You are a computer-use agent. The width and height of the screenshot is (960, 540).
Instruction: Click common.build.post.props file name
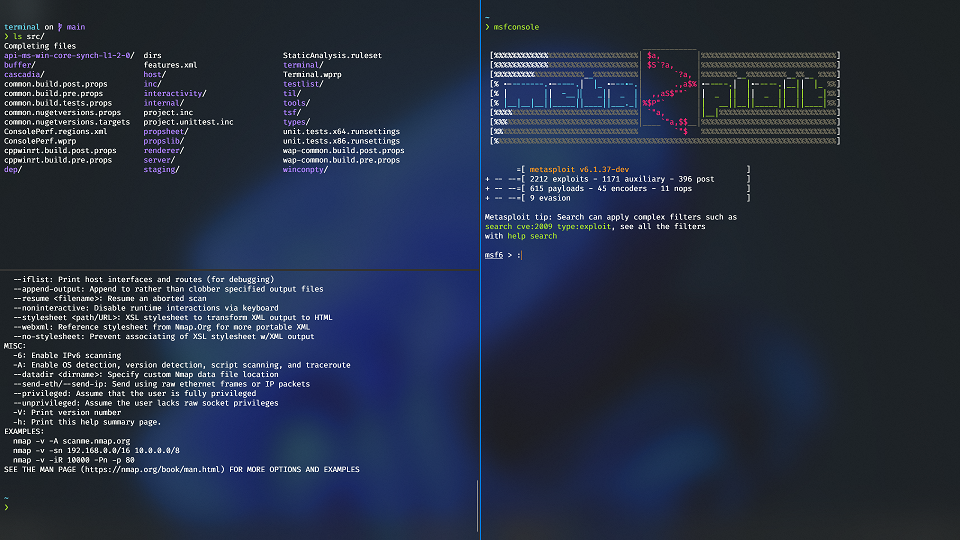[x=56, y=84]
